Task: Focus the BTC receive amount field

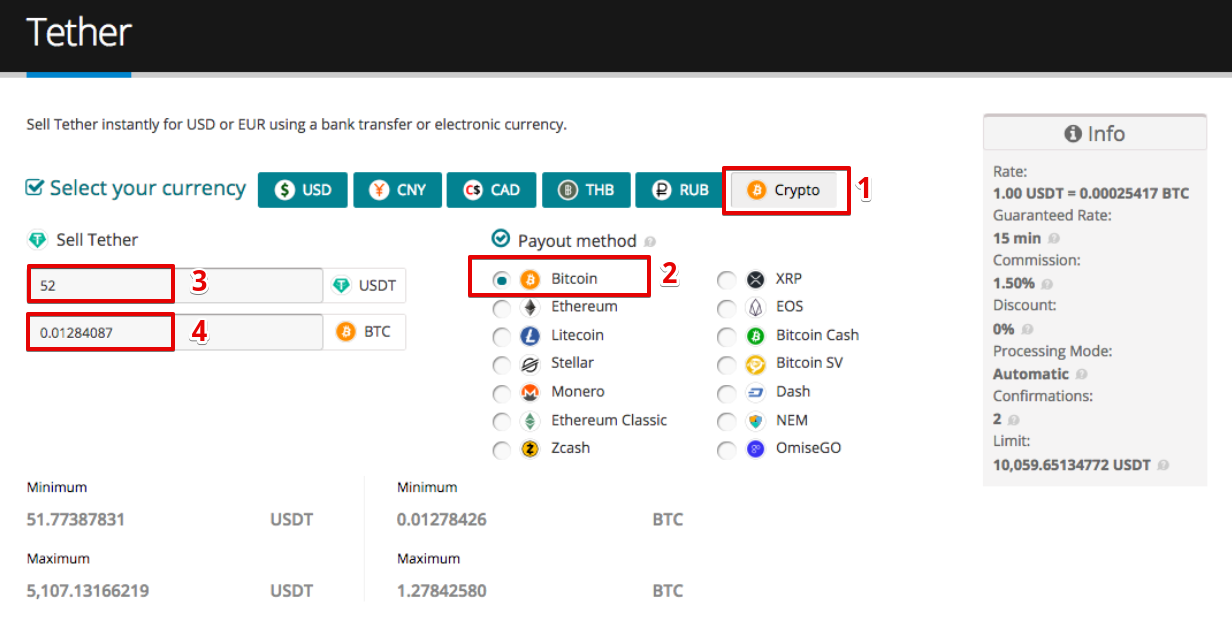Action: tap(175, 332)
